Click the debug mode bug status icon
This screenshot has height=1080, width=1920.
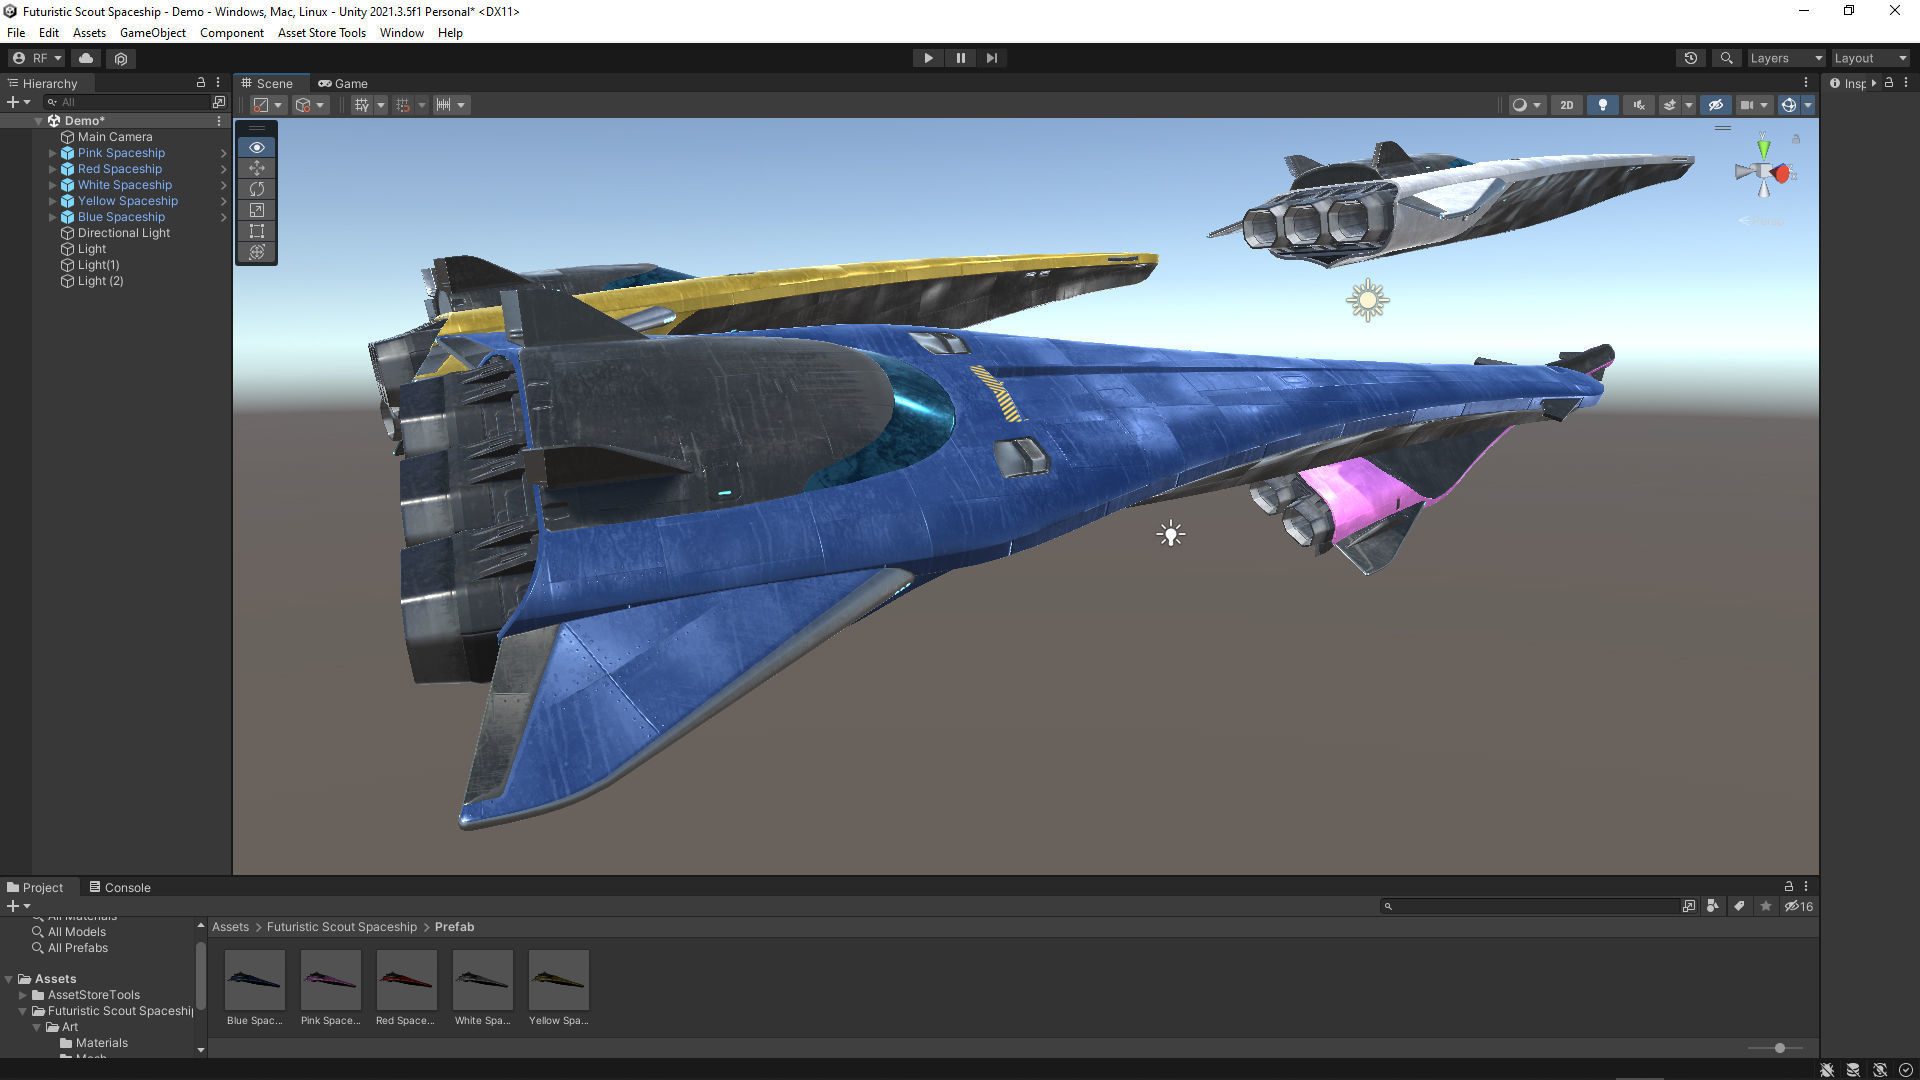(1827, 1070)
